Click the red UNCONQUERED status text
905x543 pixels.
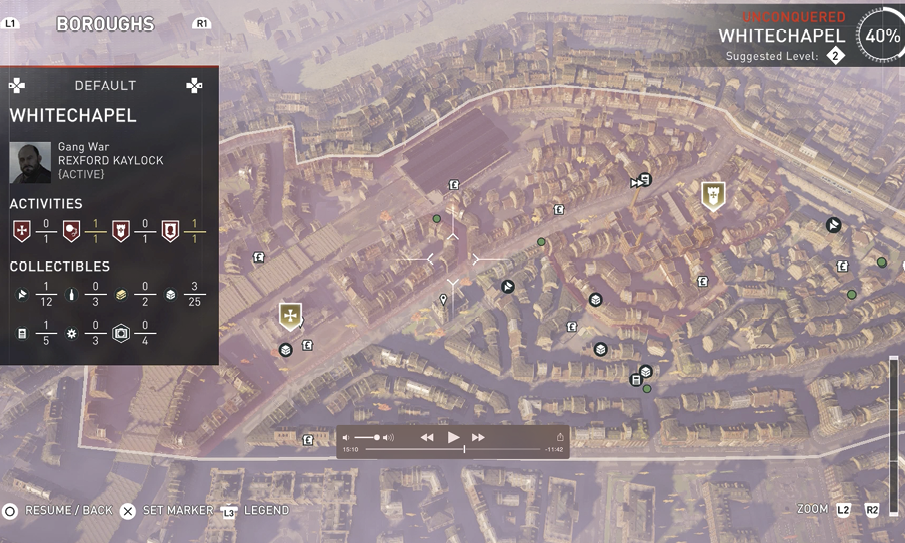[x=794, y=17]
